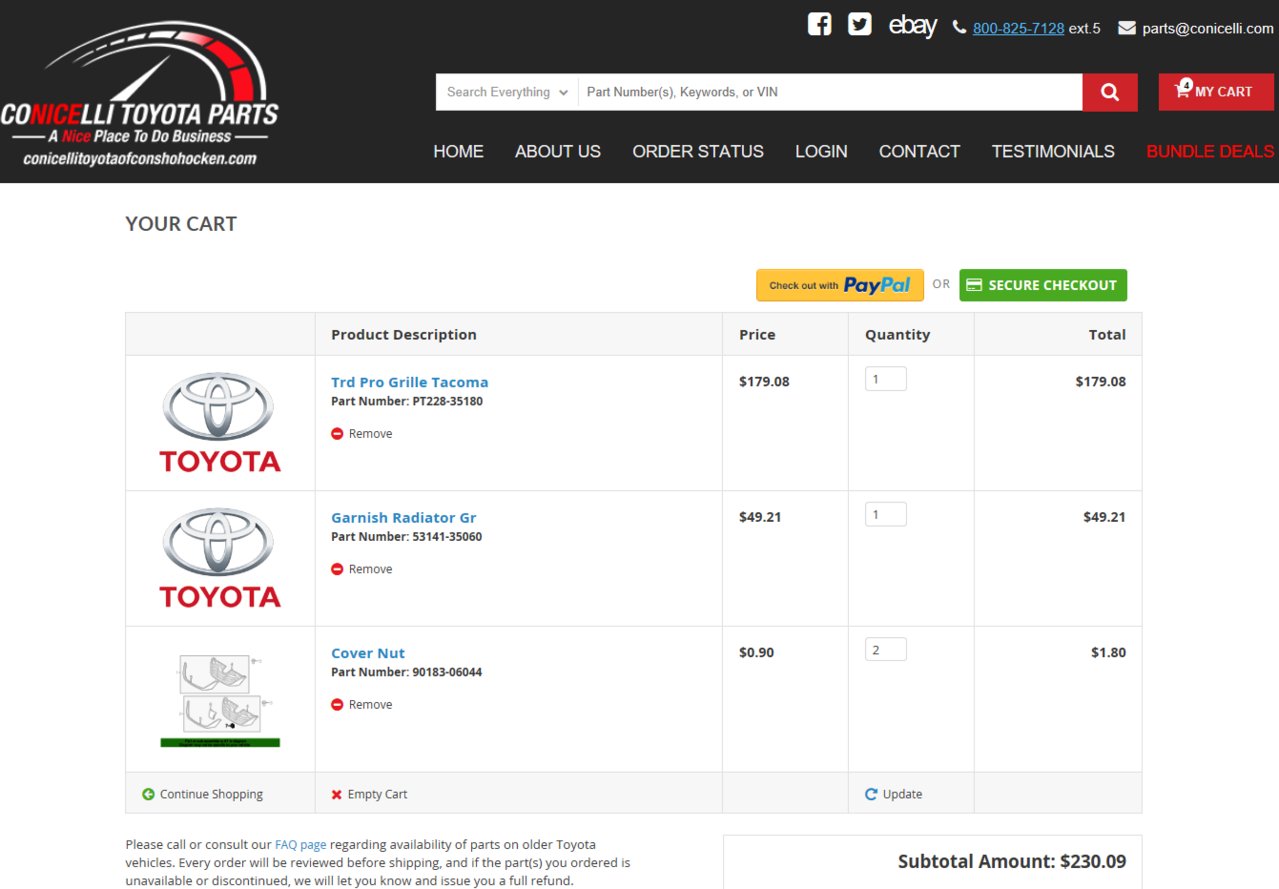Viewport: 1279px width, 889px height.
Task: Click the Product Description column header
Action: click(x=404, y=335)
